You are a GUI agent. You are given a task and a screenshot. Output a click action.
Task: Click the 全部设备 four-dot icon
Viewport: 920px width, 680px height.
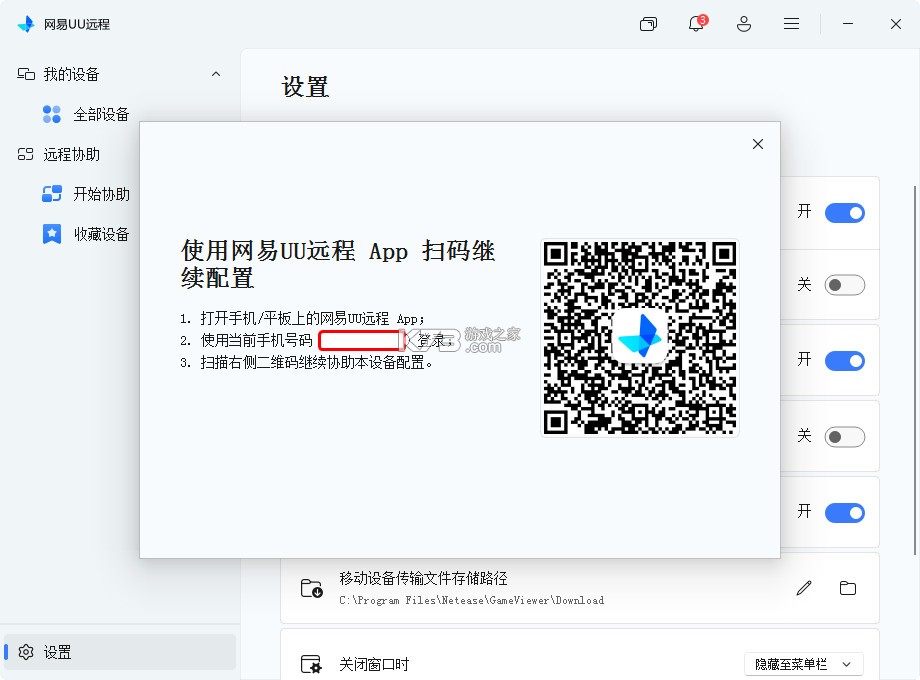pyautogui.click(x=52, y=114)
